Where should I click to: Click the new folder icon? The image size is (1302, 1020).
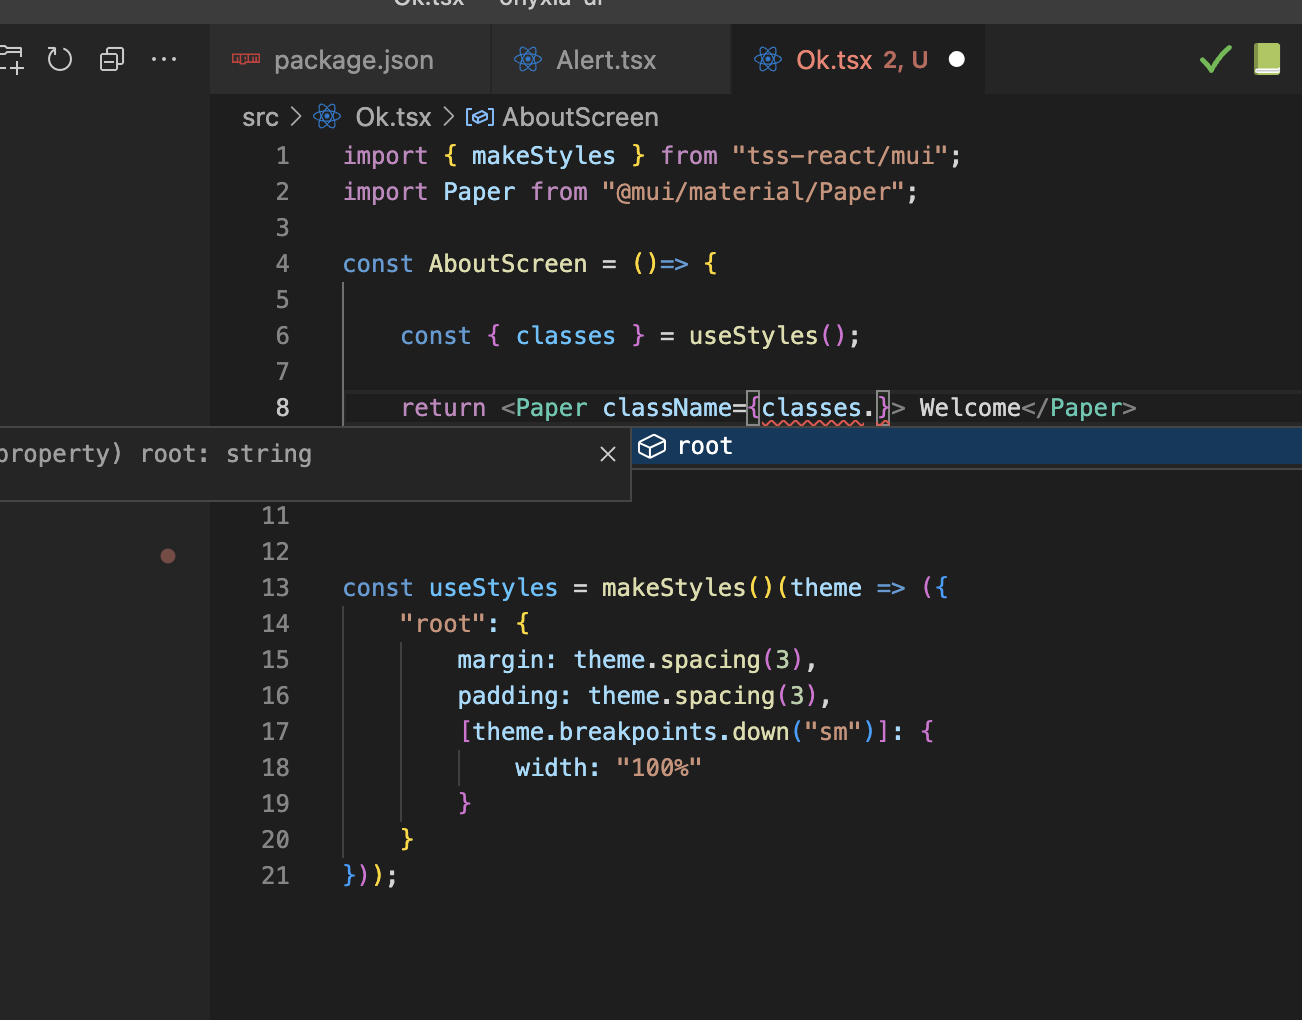click(x=12, y=60)
